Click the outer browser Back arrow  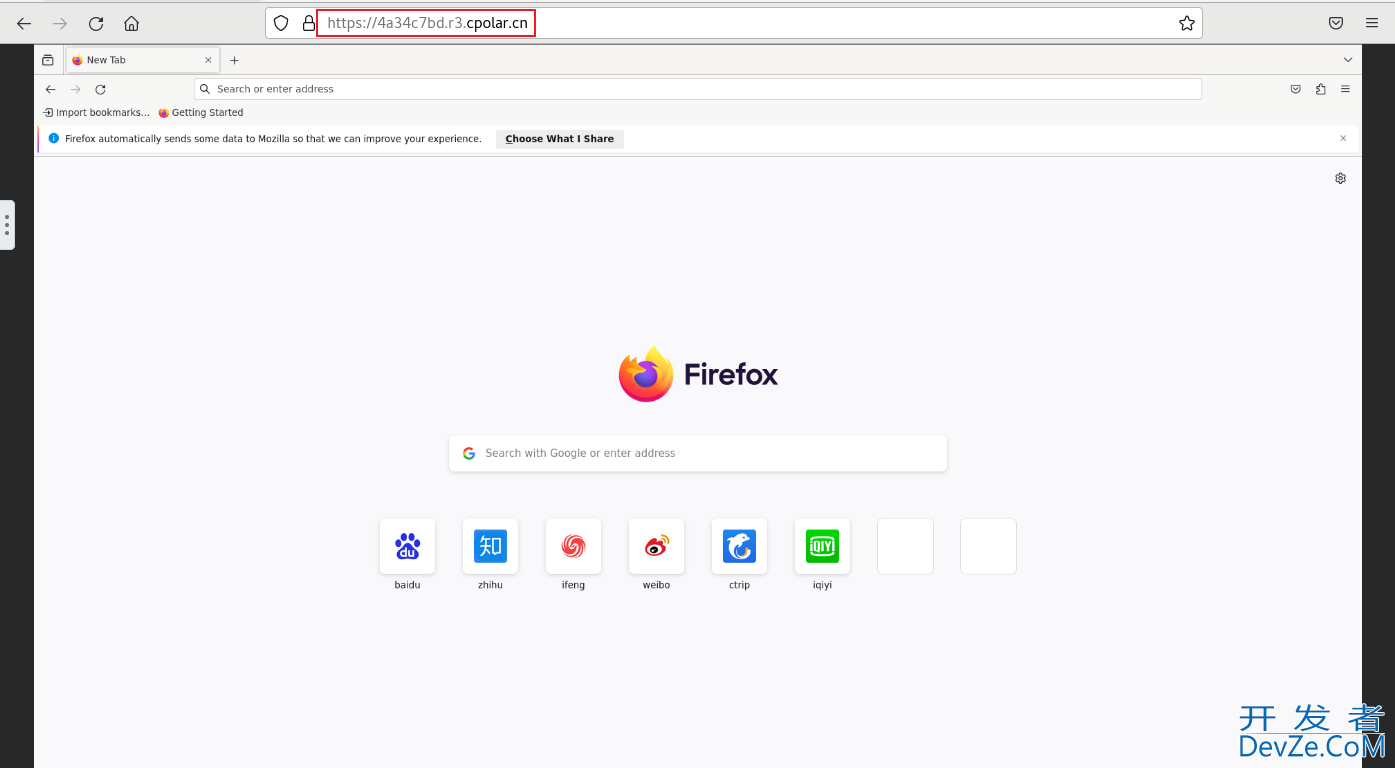coord(24,23)
